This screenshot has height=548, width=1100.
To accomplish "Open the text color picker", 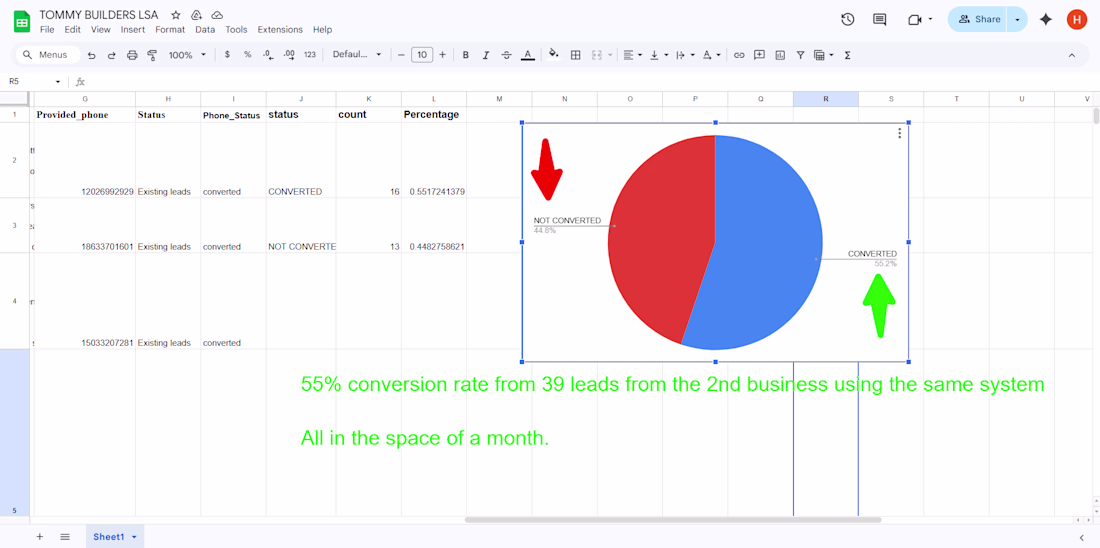I will coord(528,55).
